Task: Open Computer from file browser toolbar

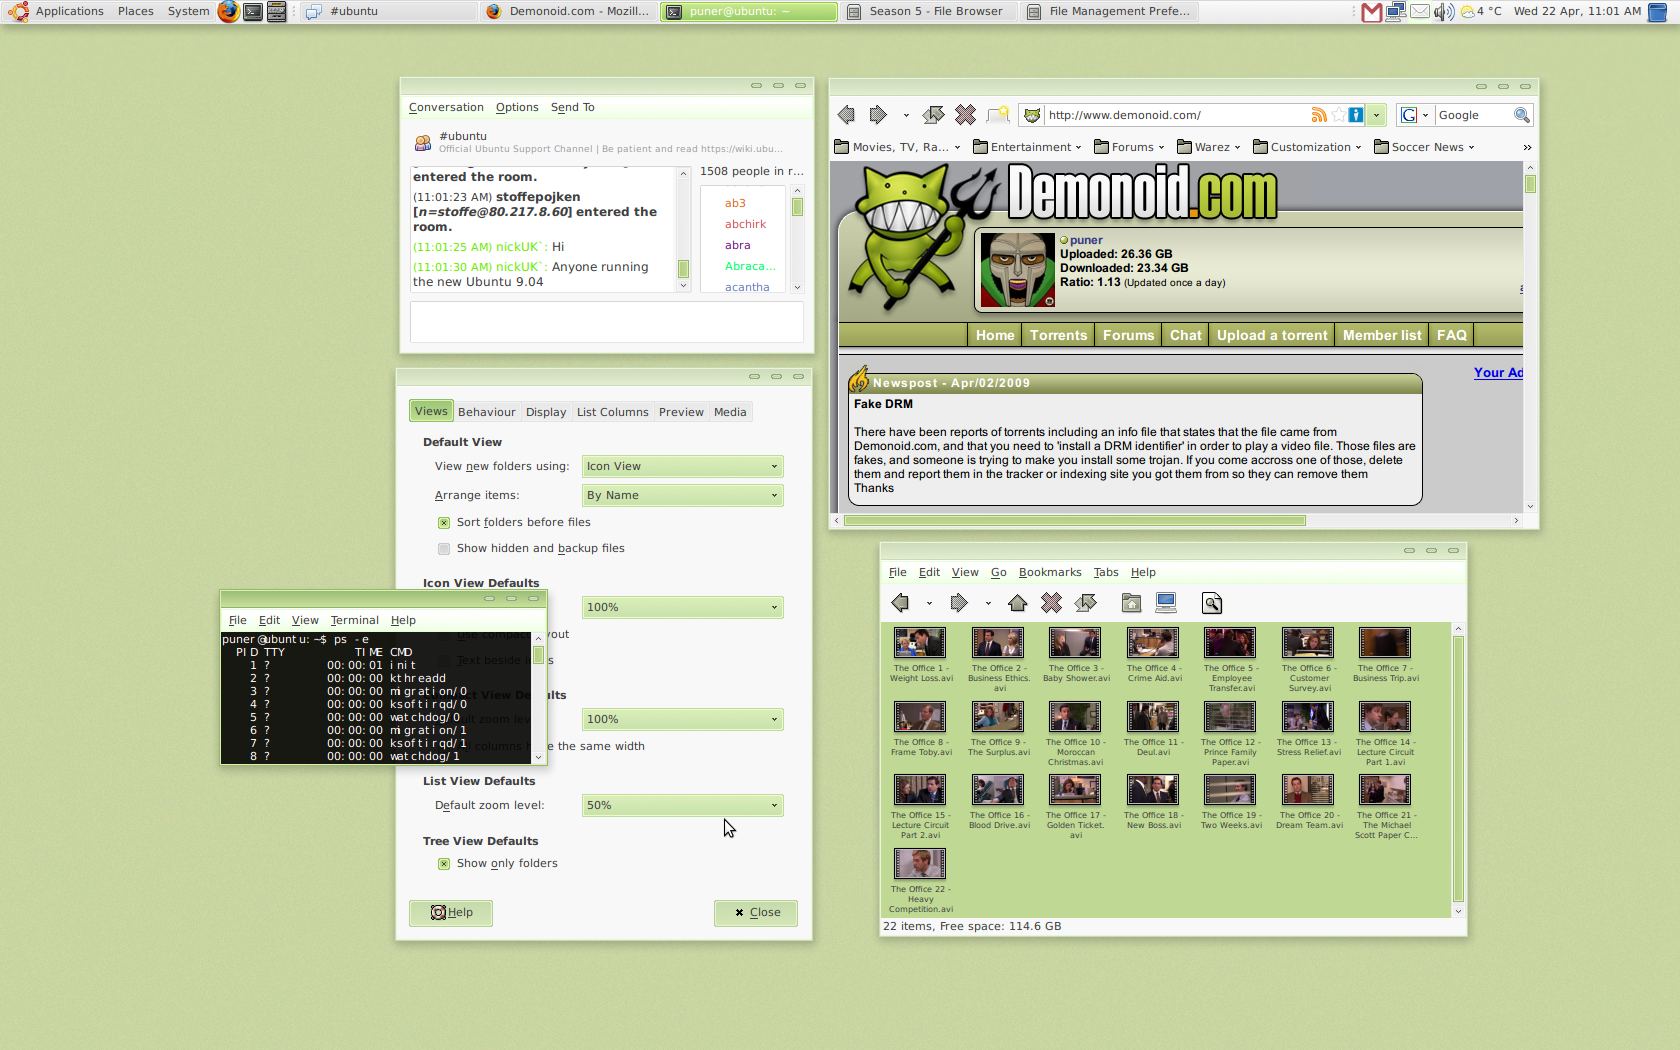Action: point(1165,603)
